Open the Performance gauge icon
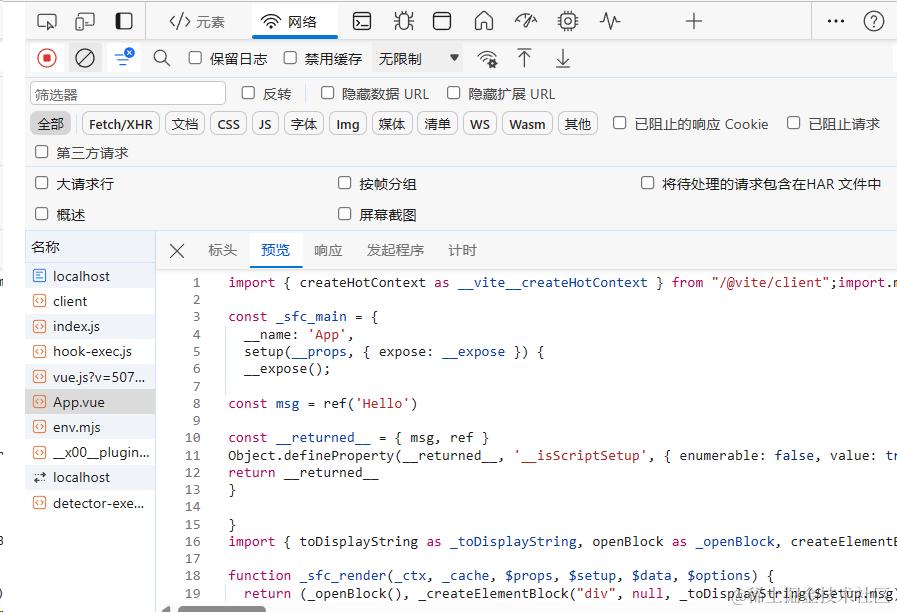 [526, 22]
